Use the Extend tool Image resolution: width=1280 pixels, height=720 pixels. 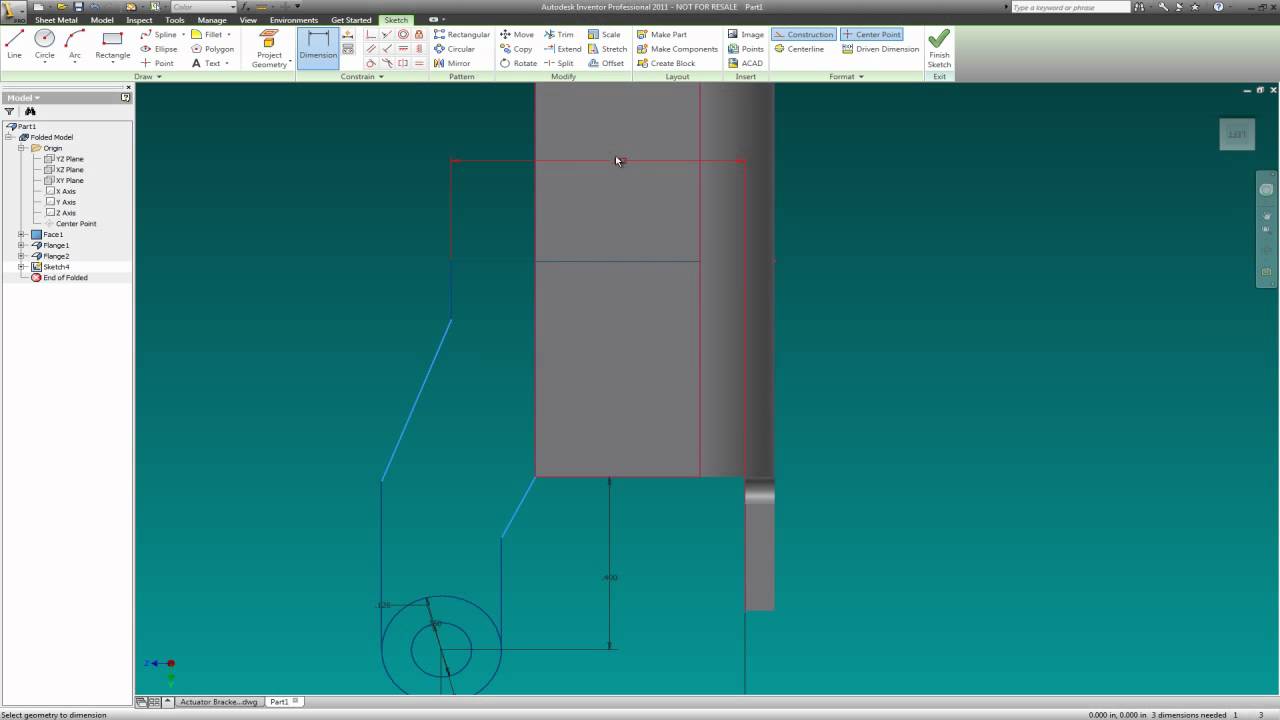pyautogui.click(x=563, y=49)
